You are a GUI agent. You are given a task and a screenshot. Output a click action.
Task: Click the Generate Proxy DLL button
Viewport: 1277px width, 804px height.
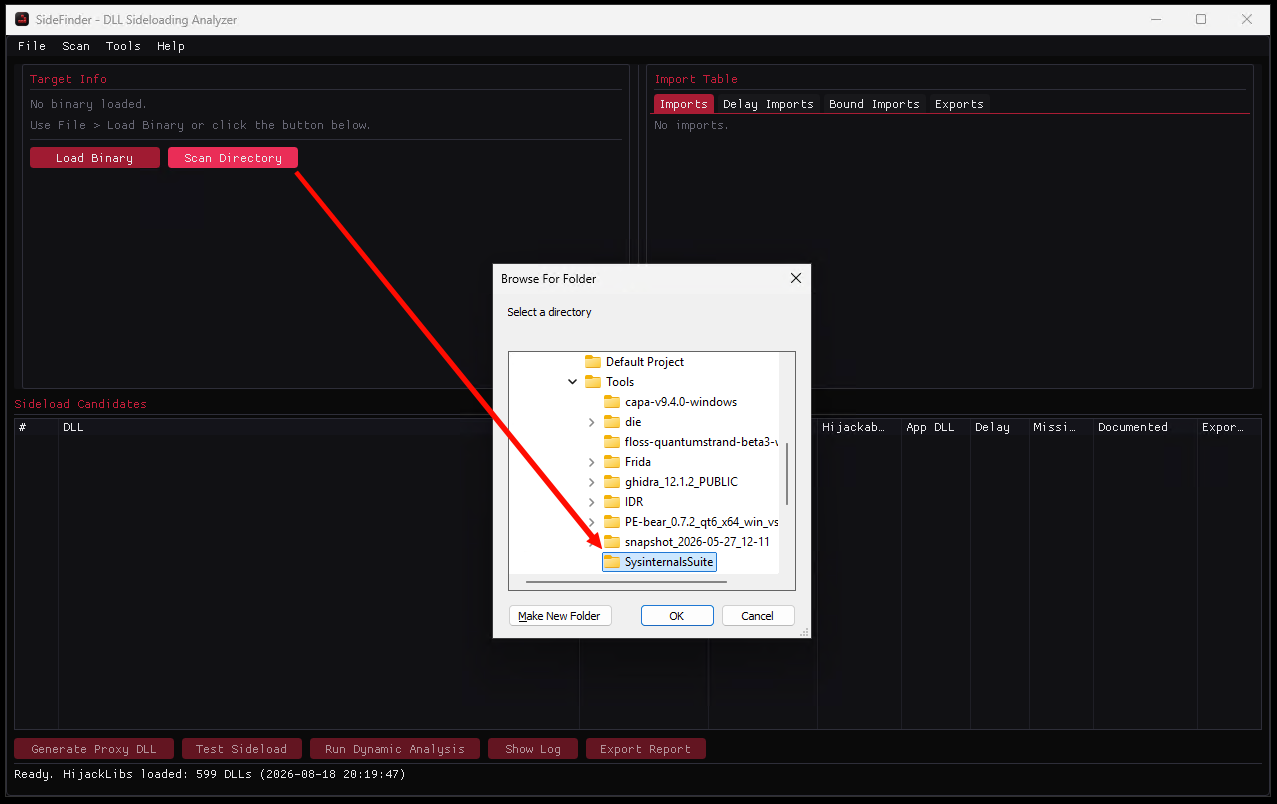tap(94, 749)
